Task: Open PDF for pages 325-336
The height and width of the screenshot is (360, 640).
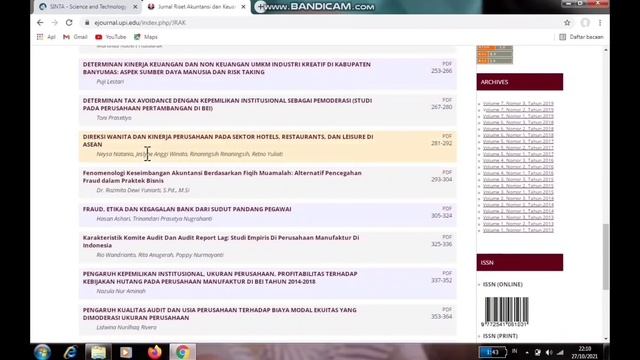Action: [447, 237]
